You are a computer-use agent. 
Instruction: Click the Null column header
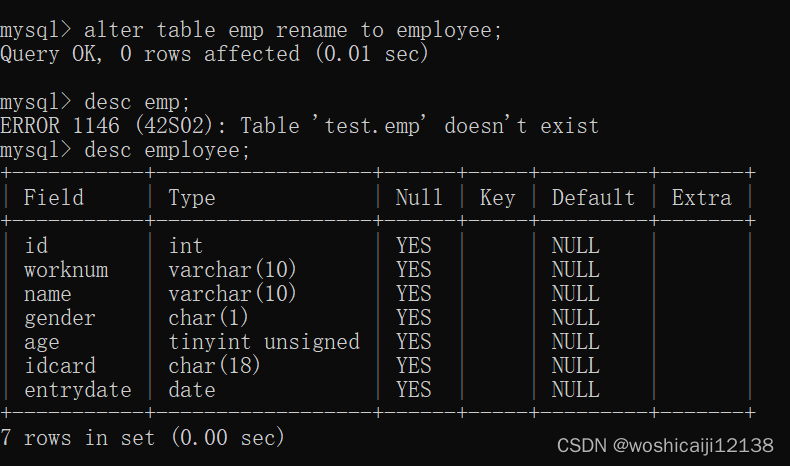419,197
